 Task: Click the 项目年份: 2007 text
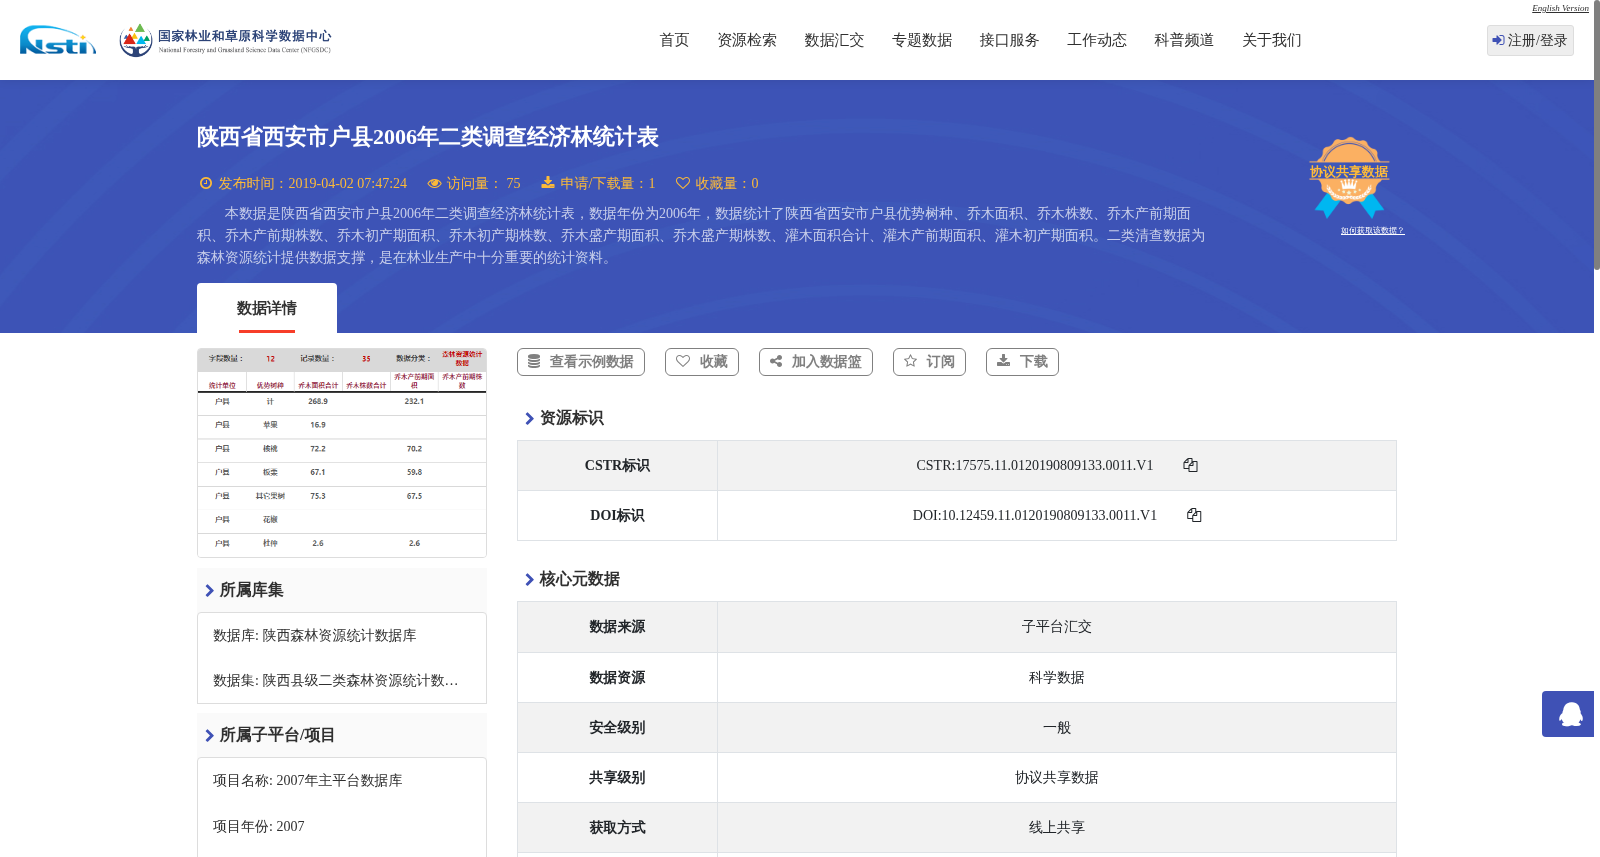[x=259, y=827]
